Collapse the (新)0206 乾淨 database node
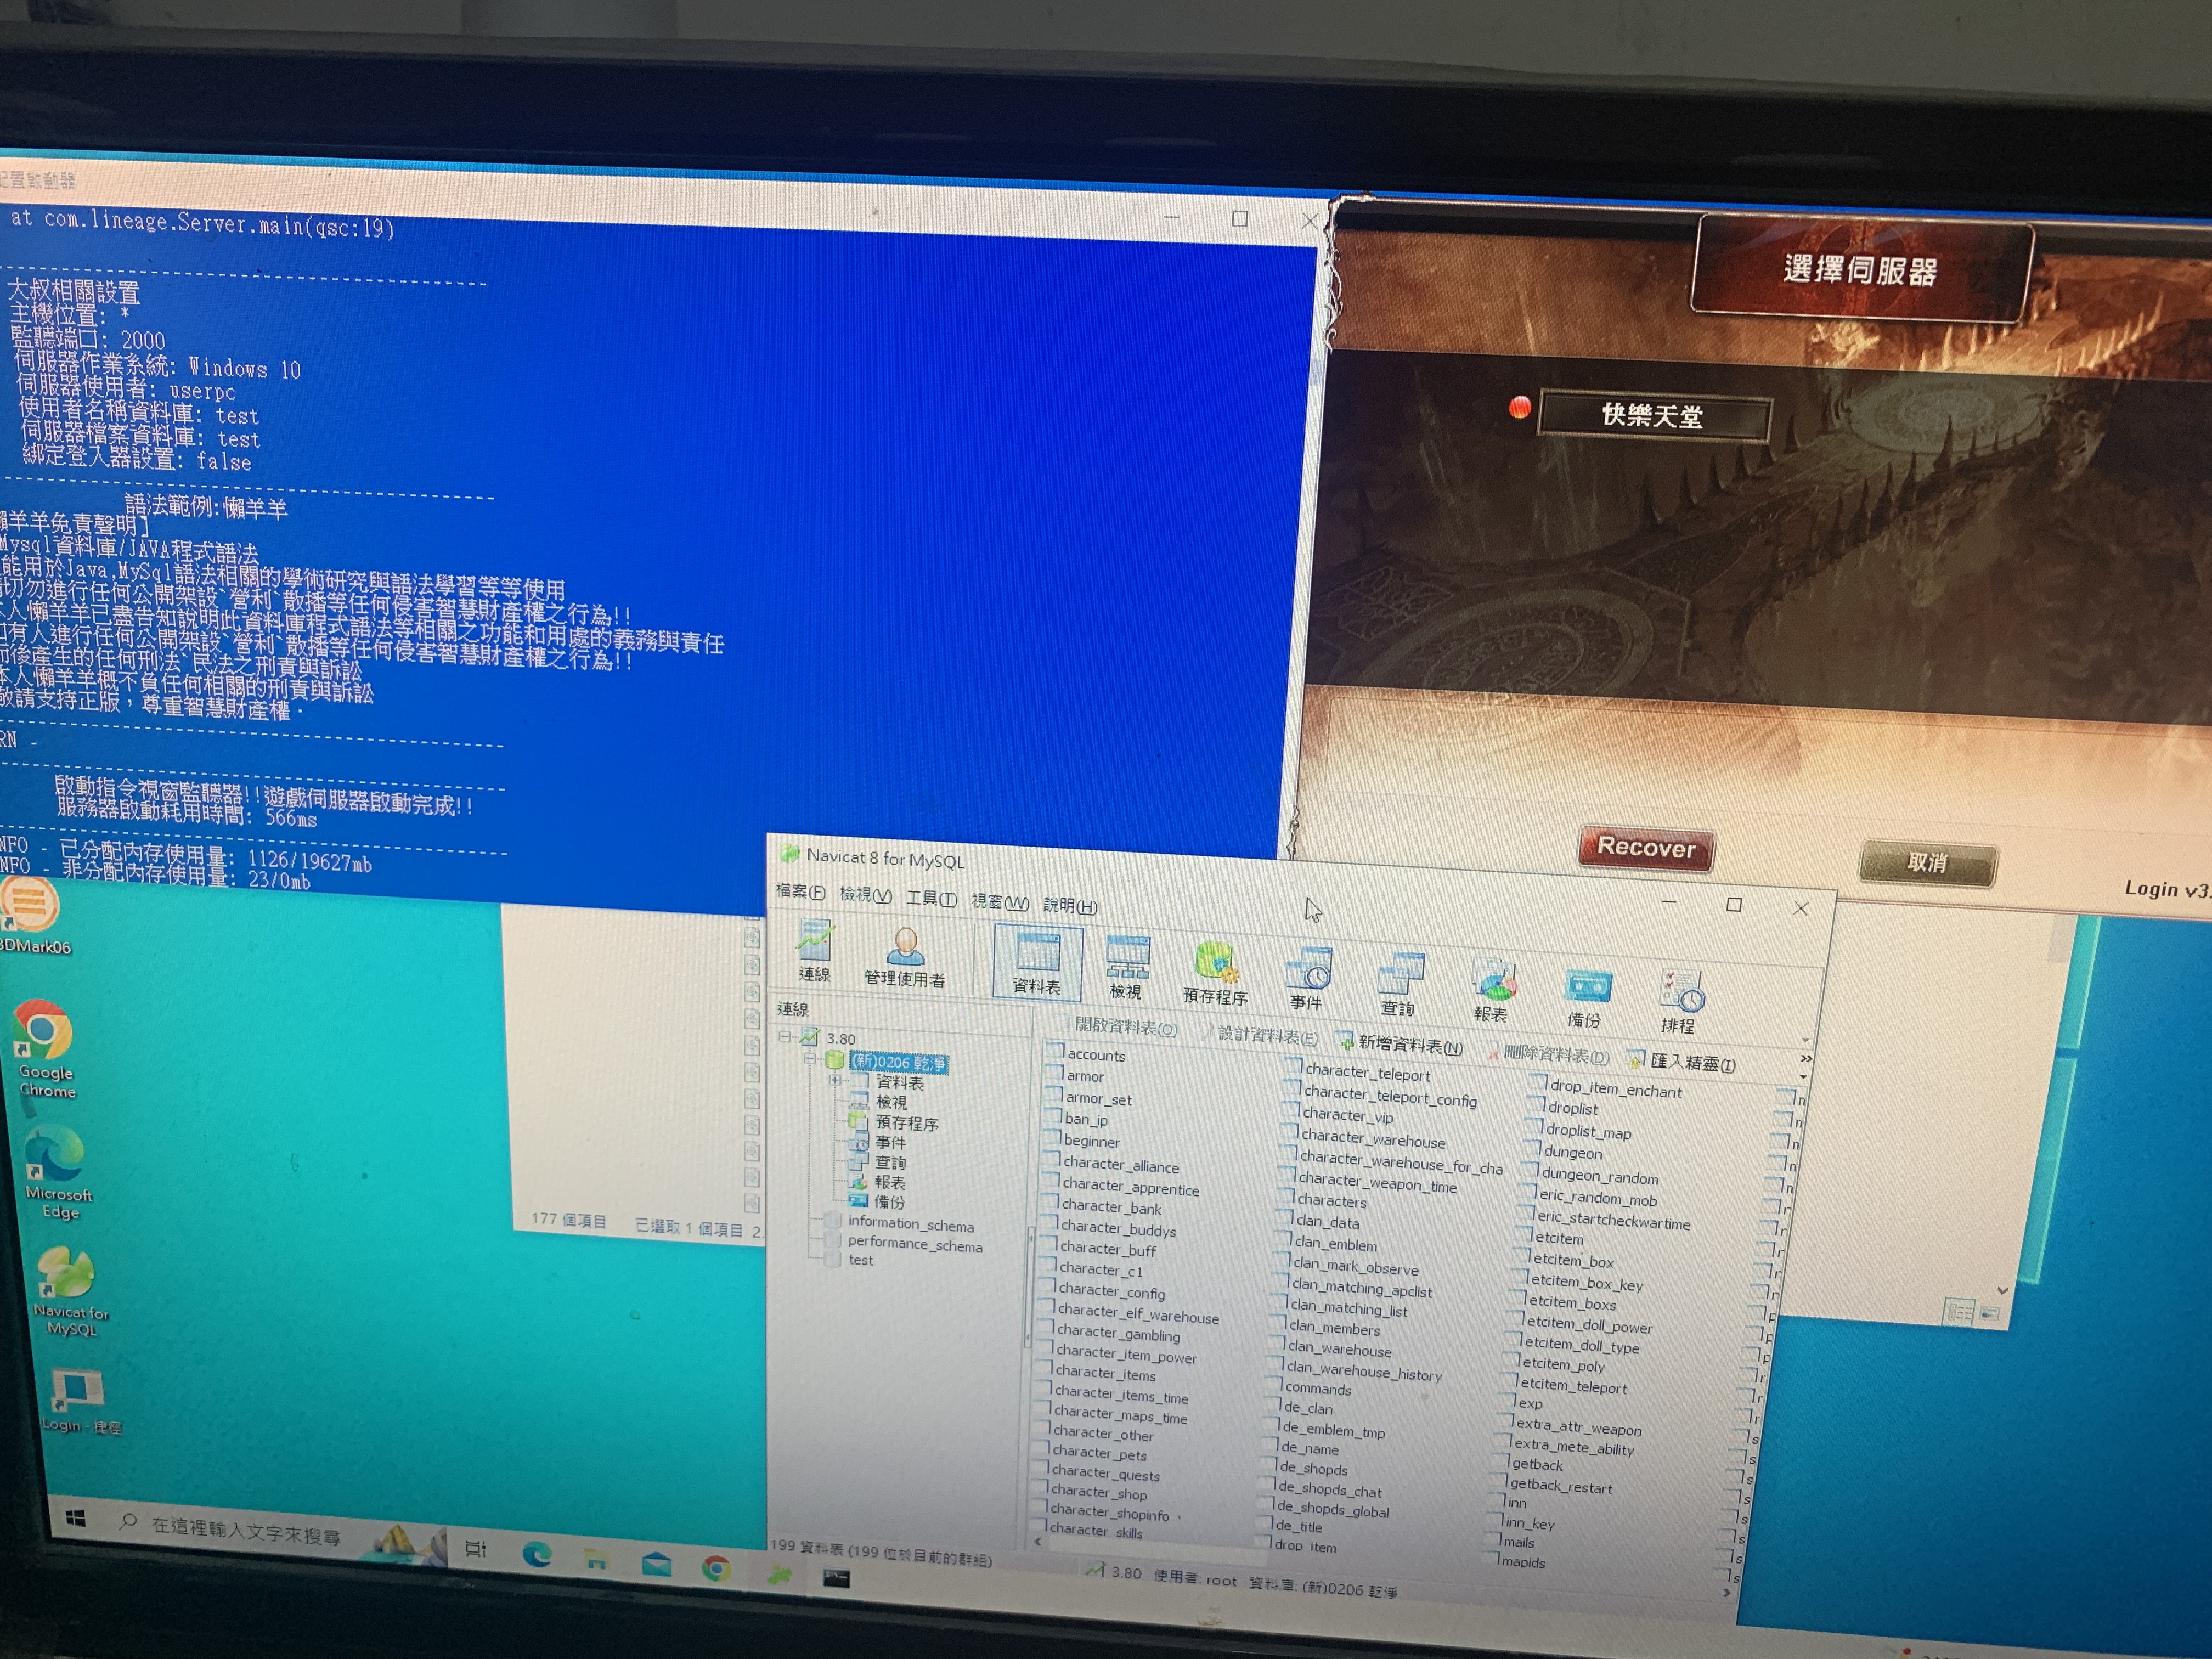This screenshot has width=2212, height=1659. 811,1058
